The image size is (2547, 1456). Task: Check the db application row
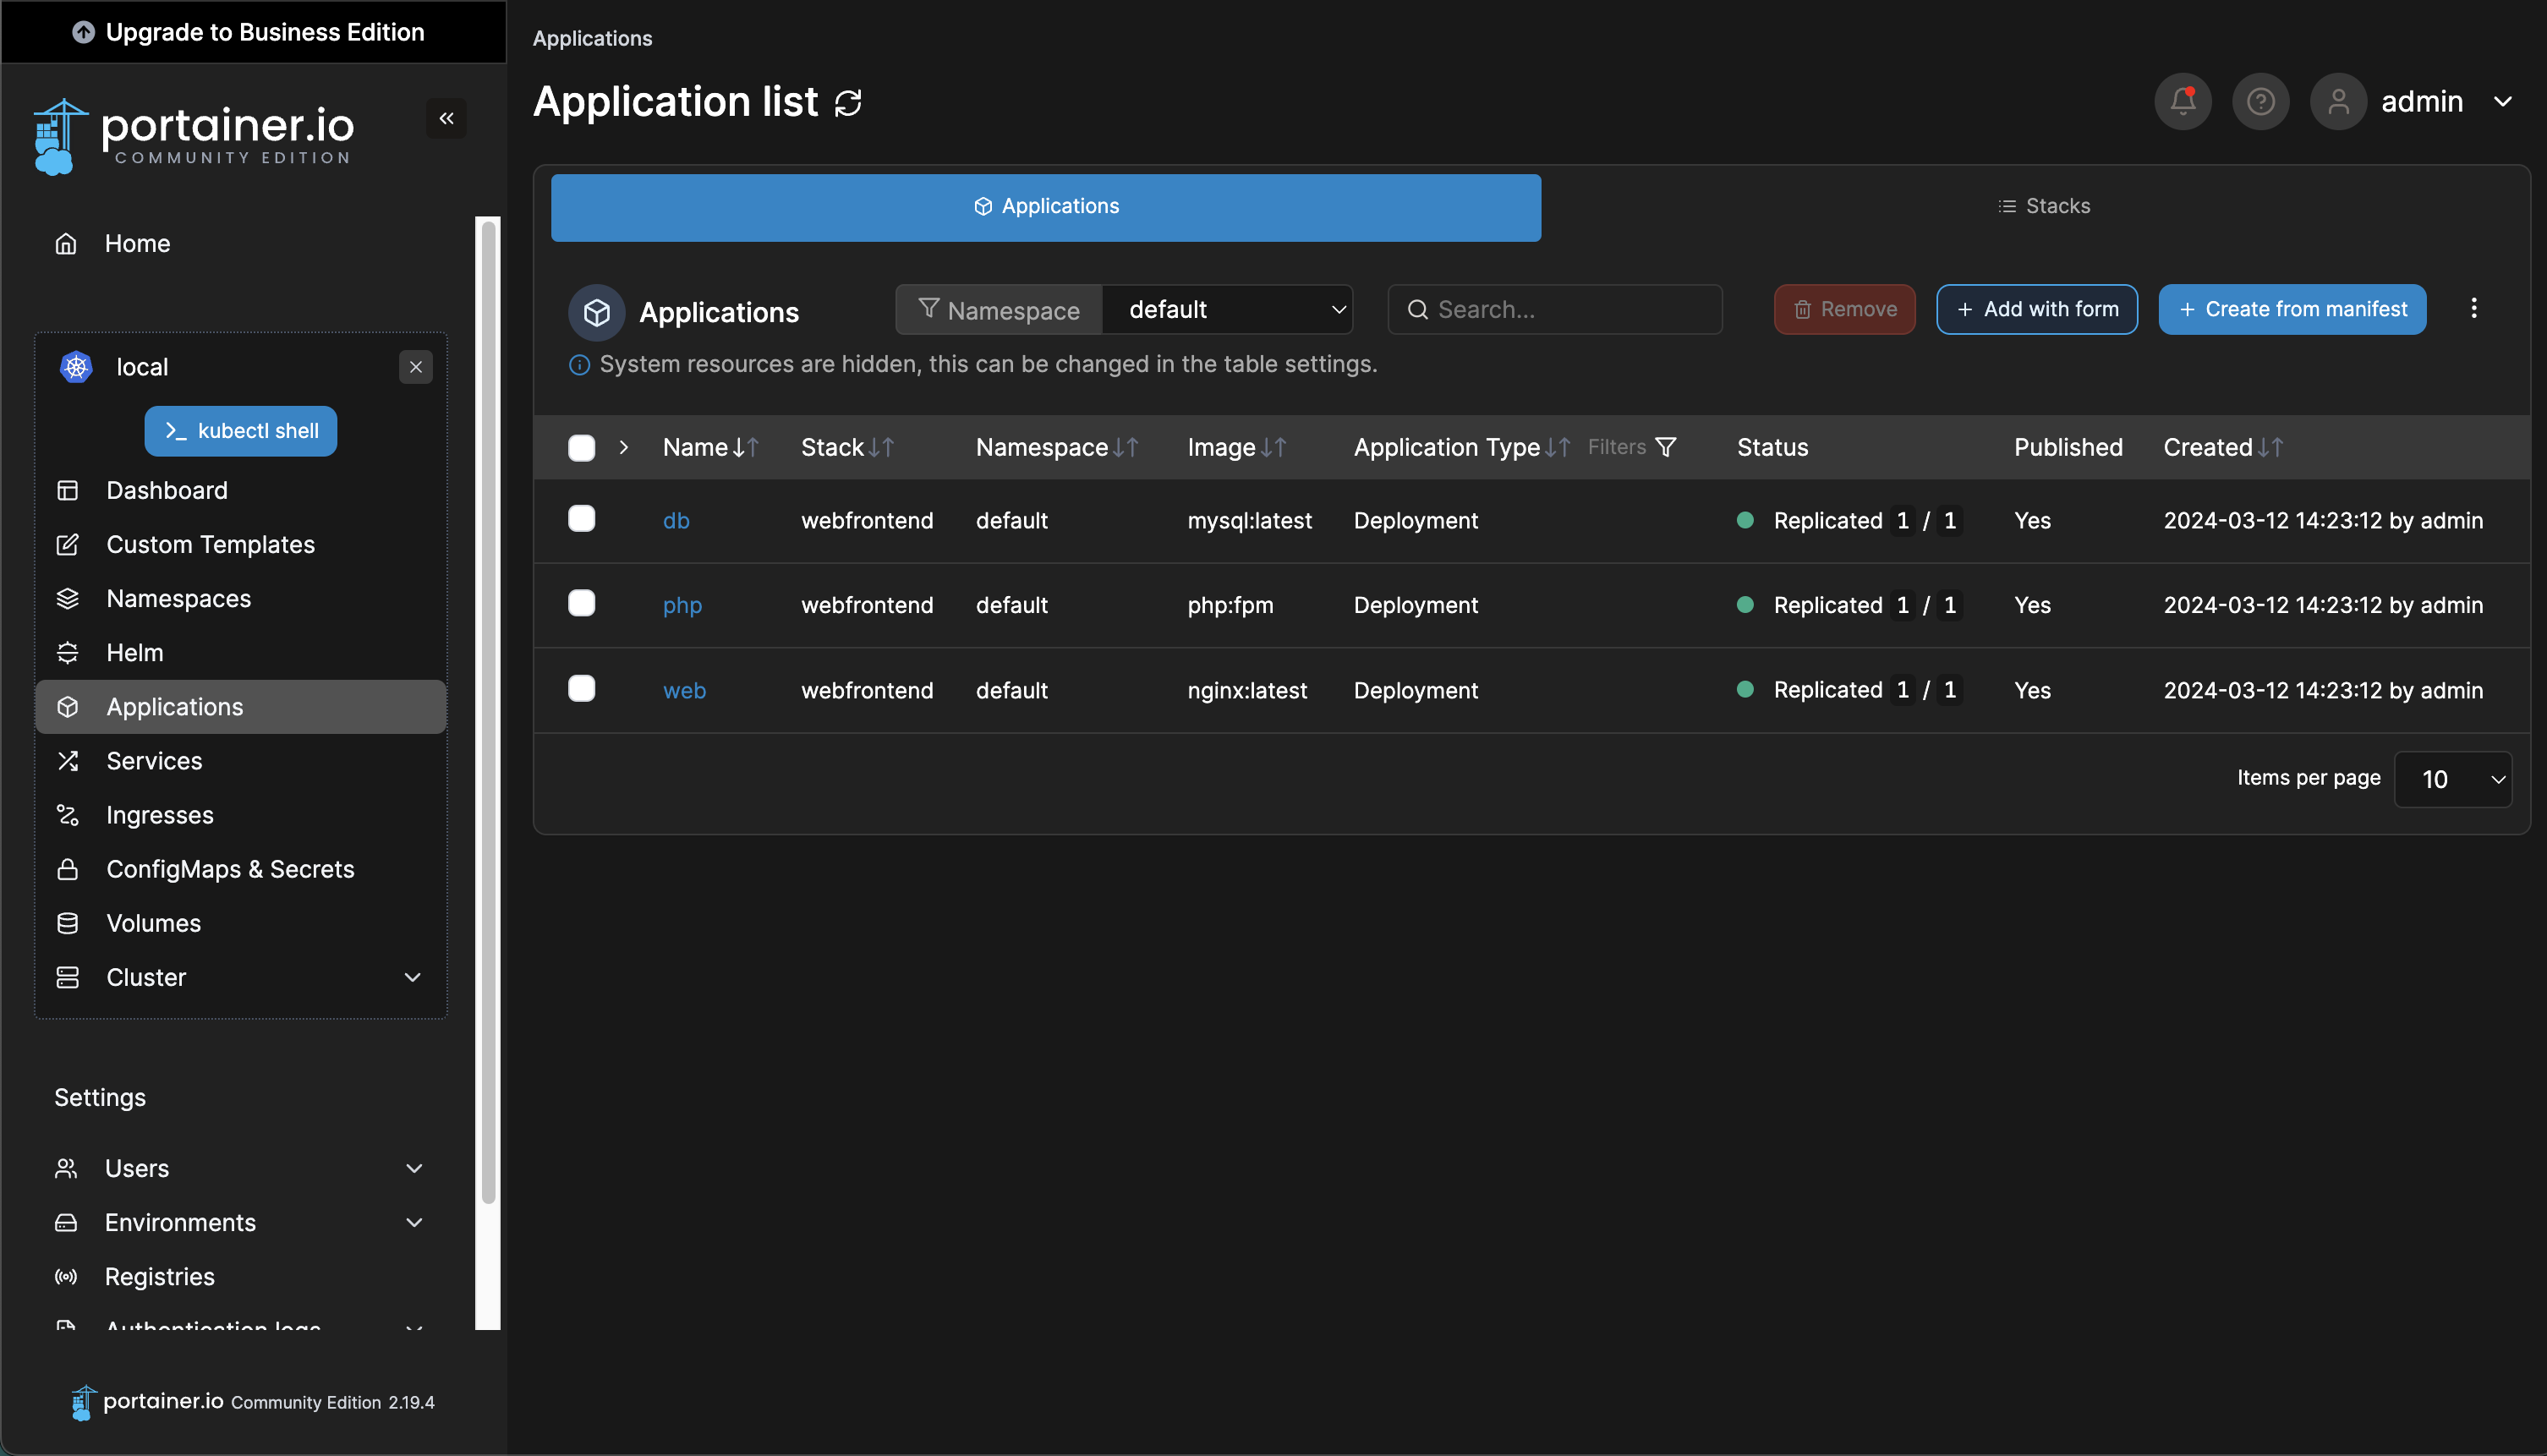581,519
